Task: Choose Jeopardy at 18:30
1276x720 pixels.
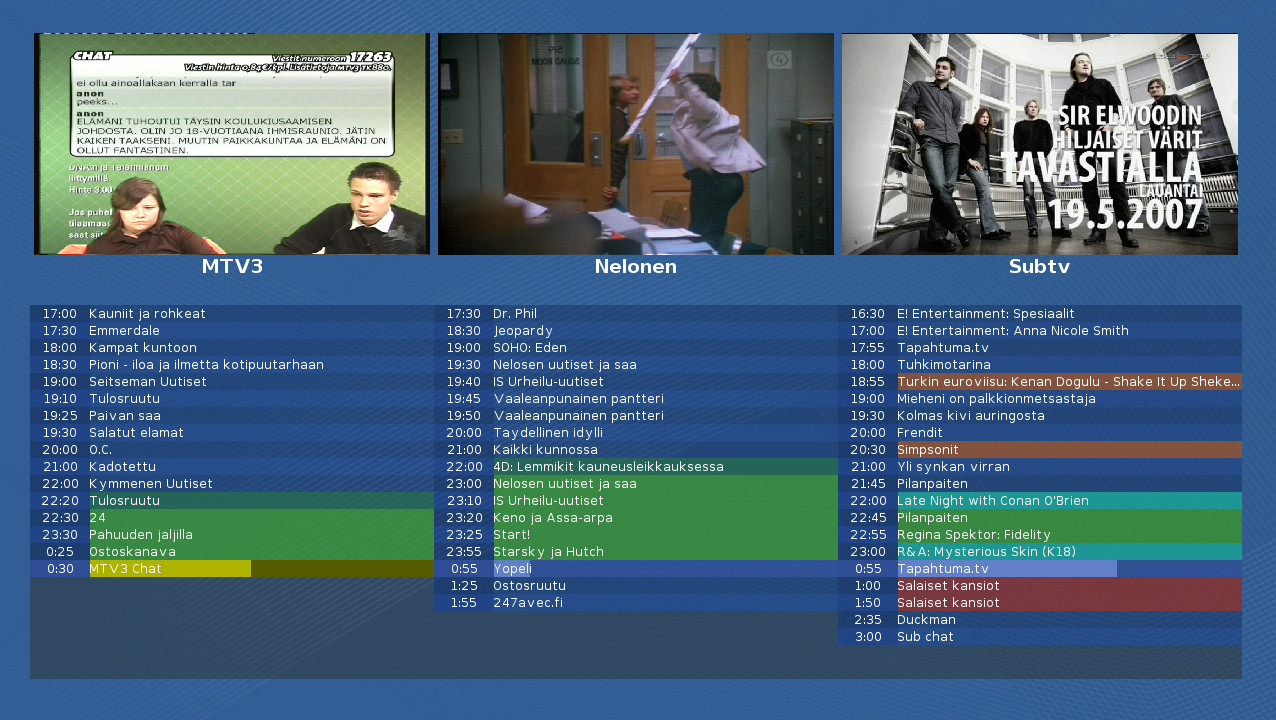Action: 636,331
